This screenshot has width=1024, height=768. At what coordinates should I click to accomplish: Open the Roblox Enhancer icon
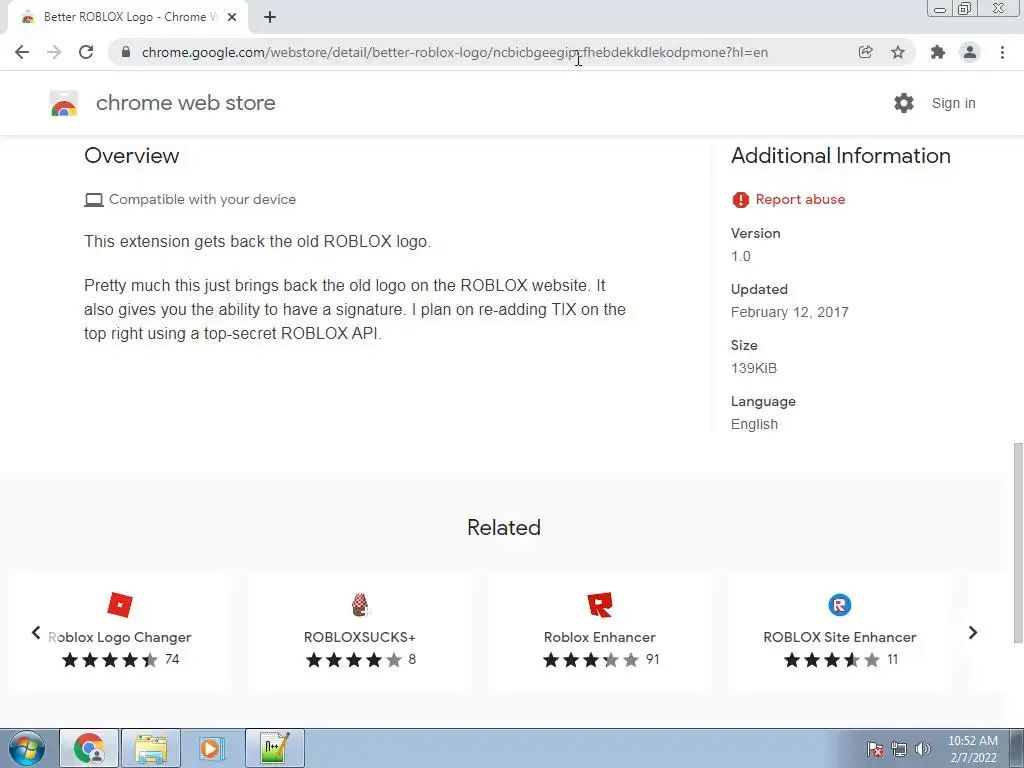point(600,605)
